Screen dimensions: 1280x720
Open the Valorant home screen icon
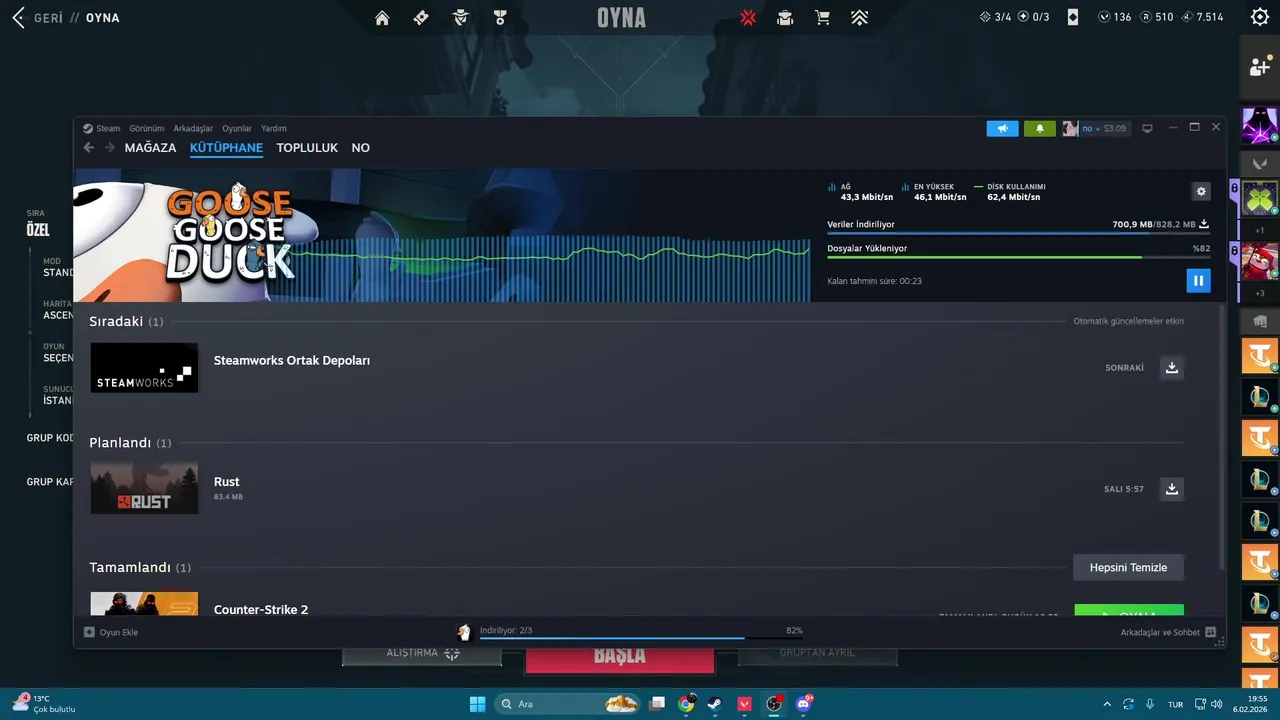coord(382,17)
